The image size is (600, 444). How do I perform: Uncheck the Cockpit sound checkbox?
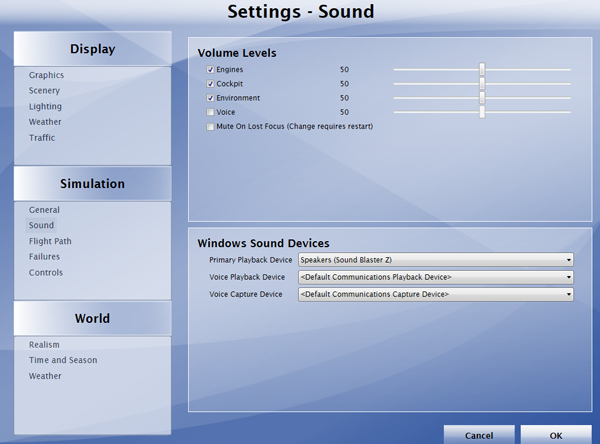[210, 84]
